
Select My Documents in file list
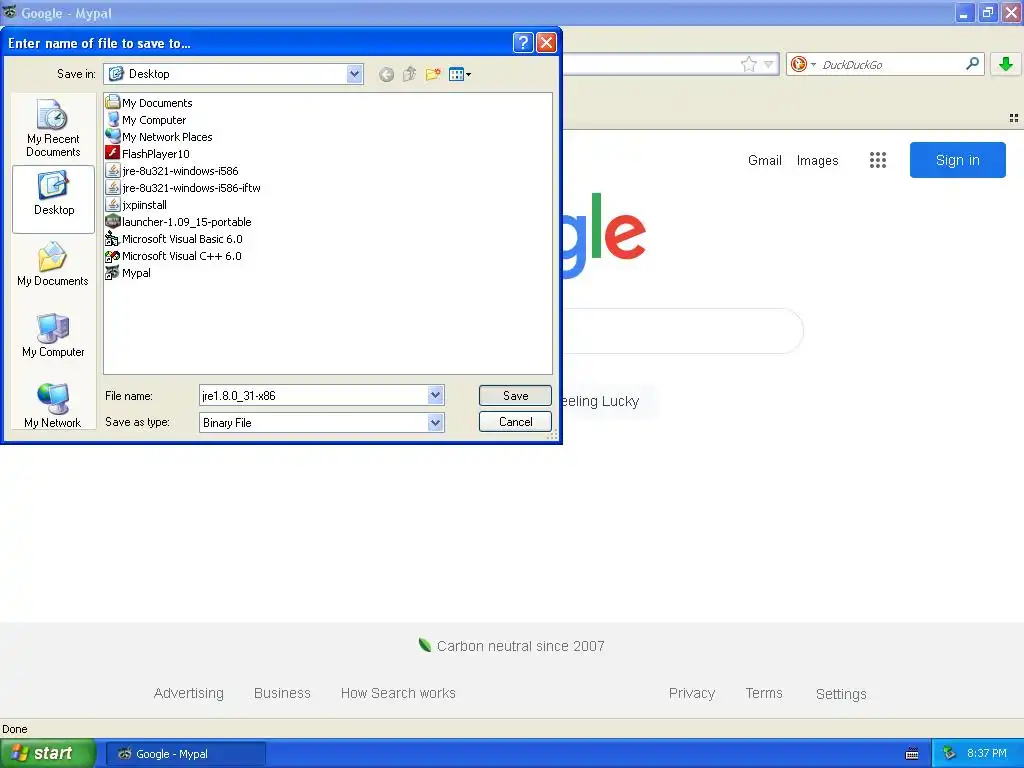(149, 103)
